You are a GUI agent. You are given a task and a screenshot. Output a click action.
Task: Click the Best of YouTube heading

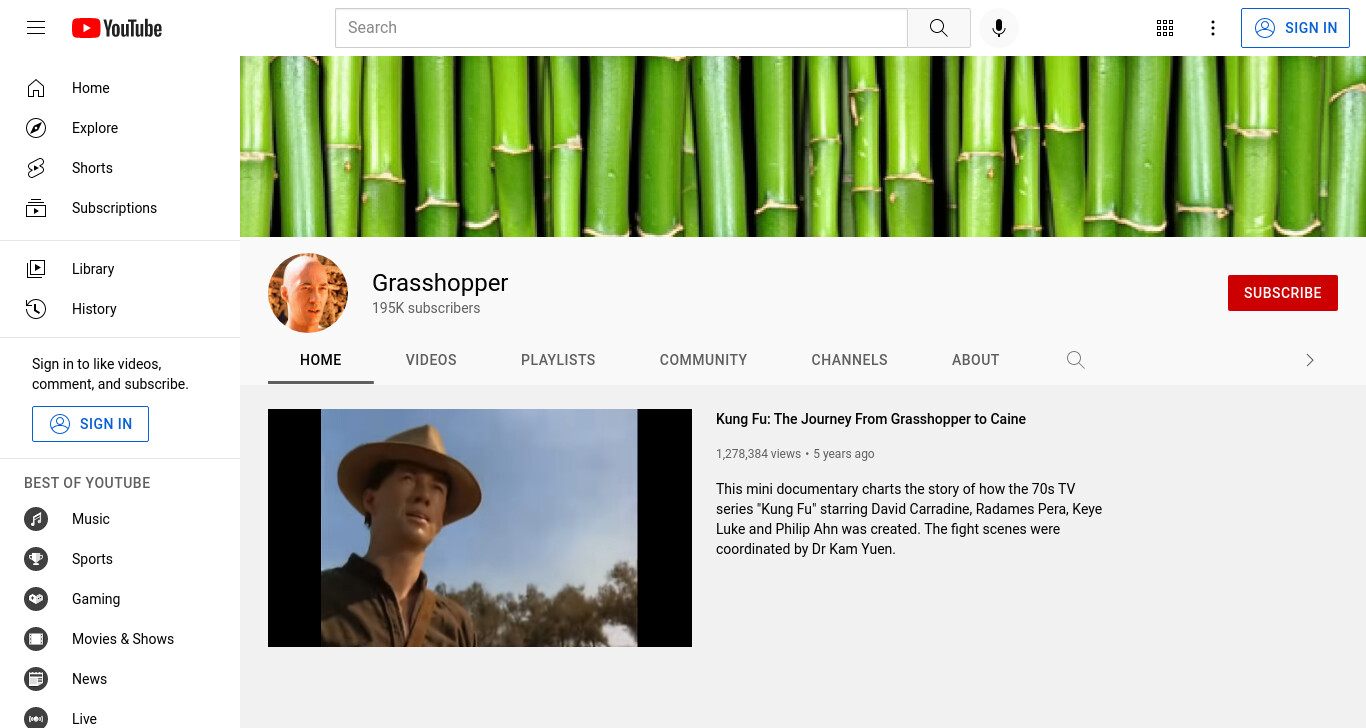click(87, 483)
